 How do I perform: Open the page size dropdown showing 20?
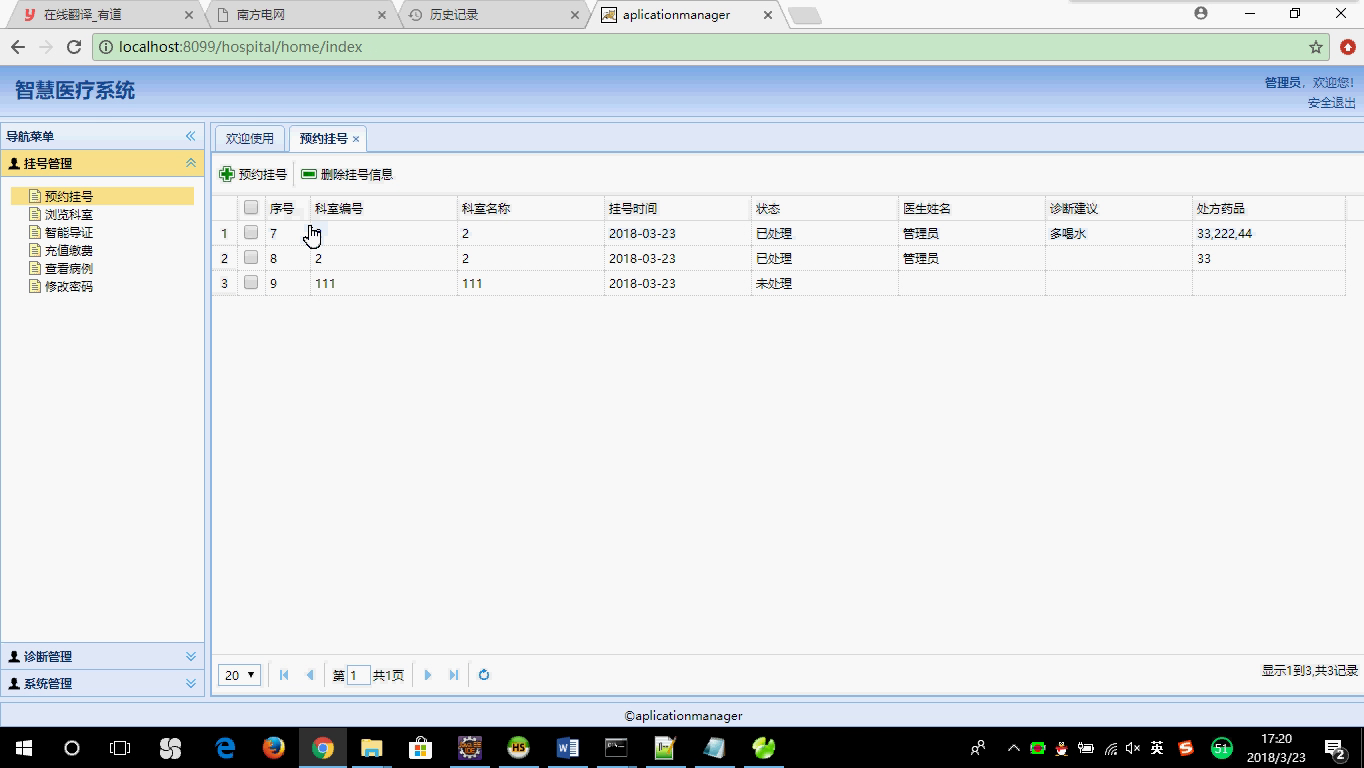tap(239, 675)
